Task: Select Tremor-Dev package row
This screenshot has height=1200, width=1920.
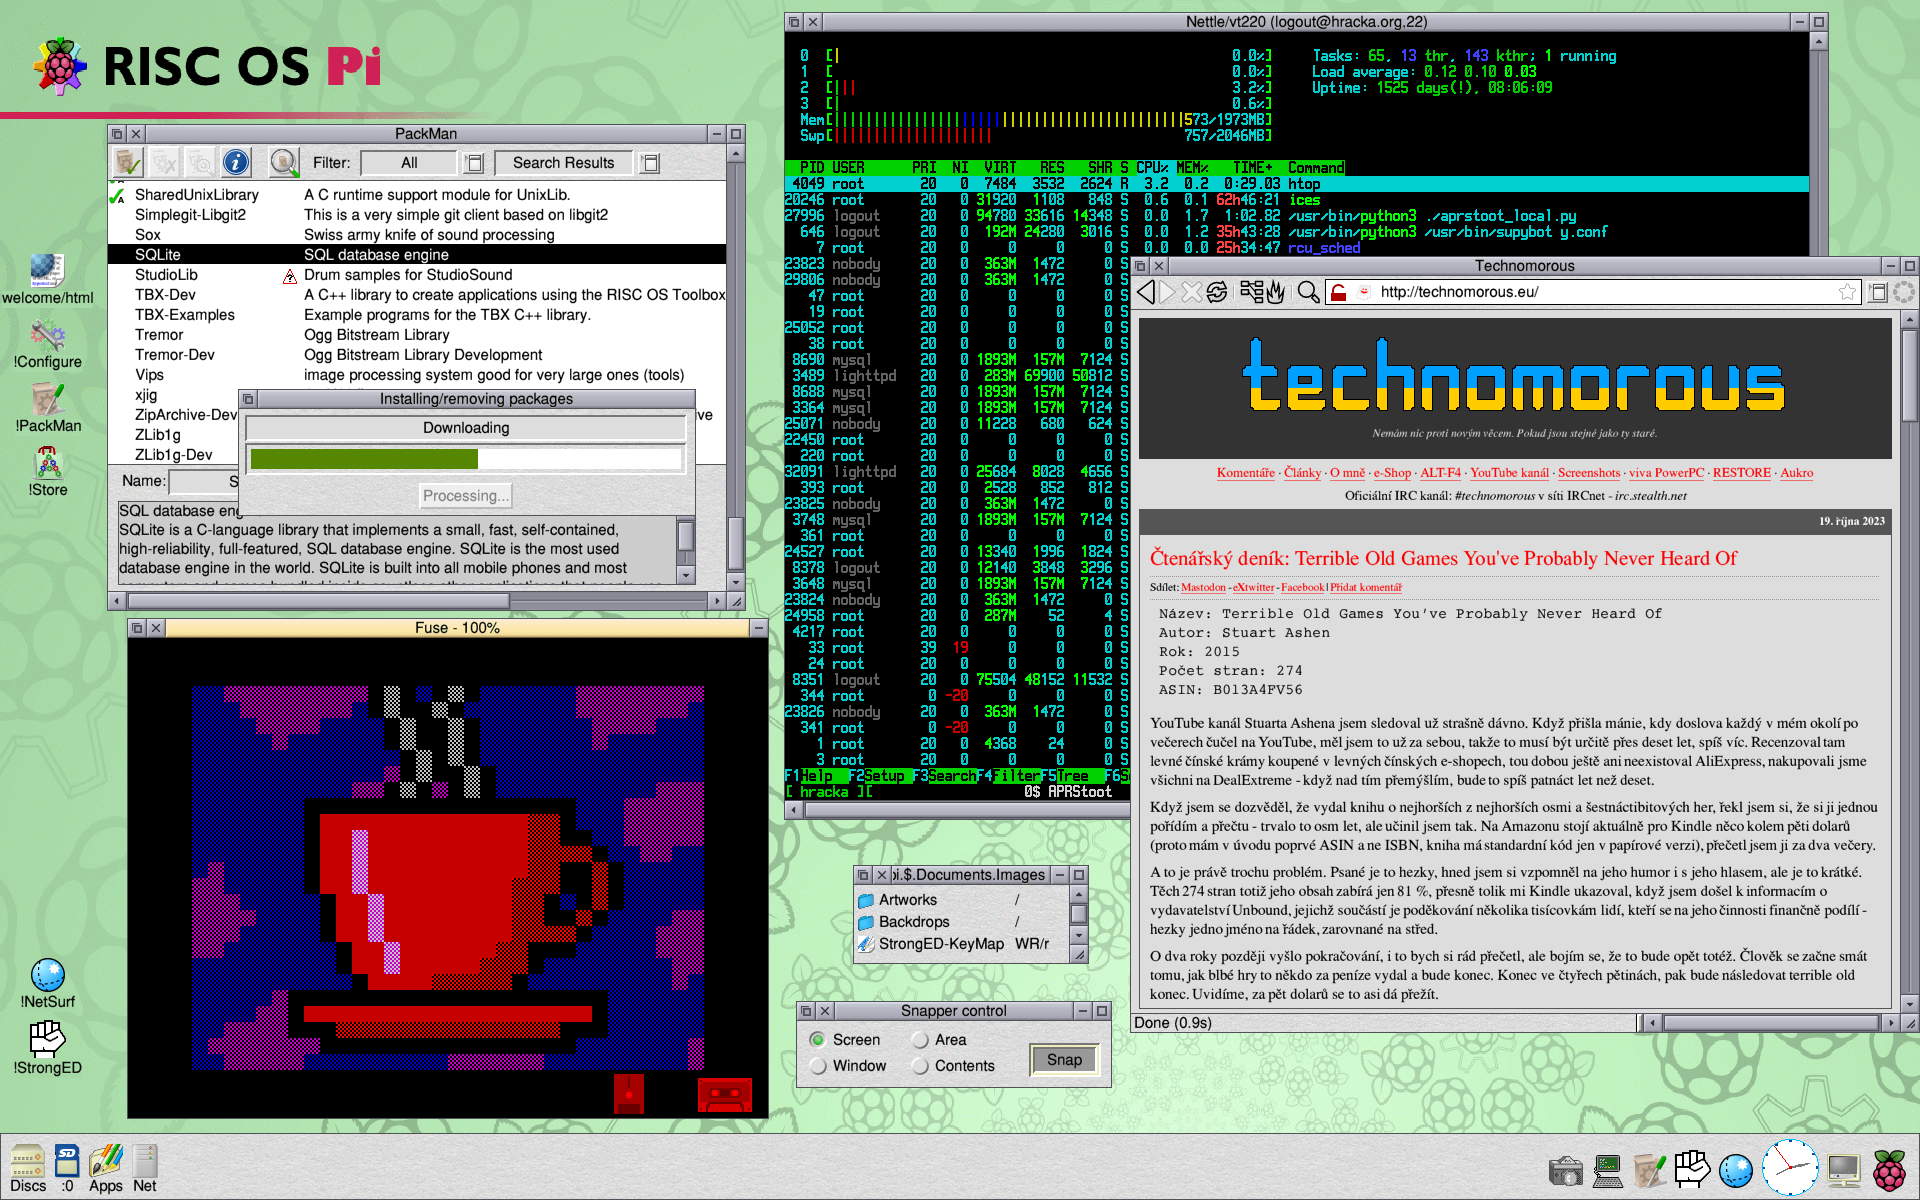Action: (x=175, y=355)
